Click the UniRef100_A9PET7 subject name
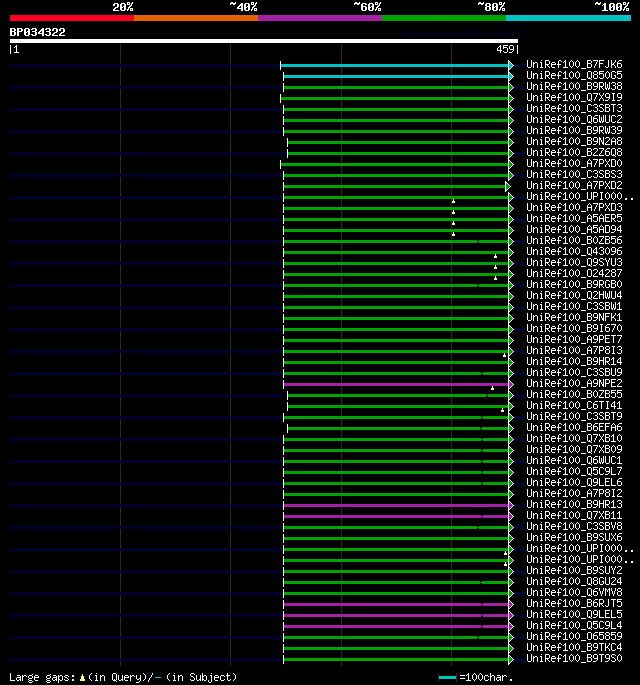This screenshot has width=640, height=685. click(574, 339)
